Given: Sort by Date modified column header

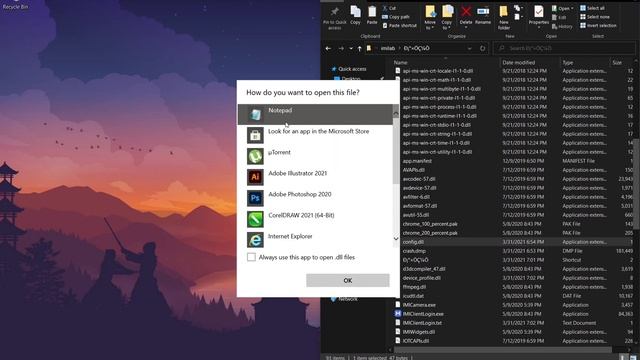Looking at the screenshot, I should pos(530,62).
